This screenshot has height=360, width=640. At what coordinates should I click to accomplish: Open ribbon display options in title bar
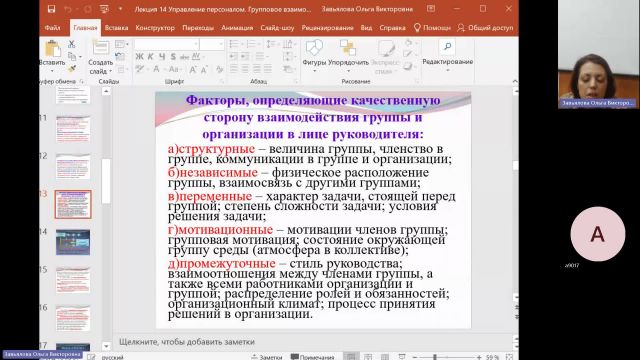[431, 9]
